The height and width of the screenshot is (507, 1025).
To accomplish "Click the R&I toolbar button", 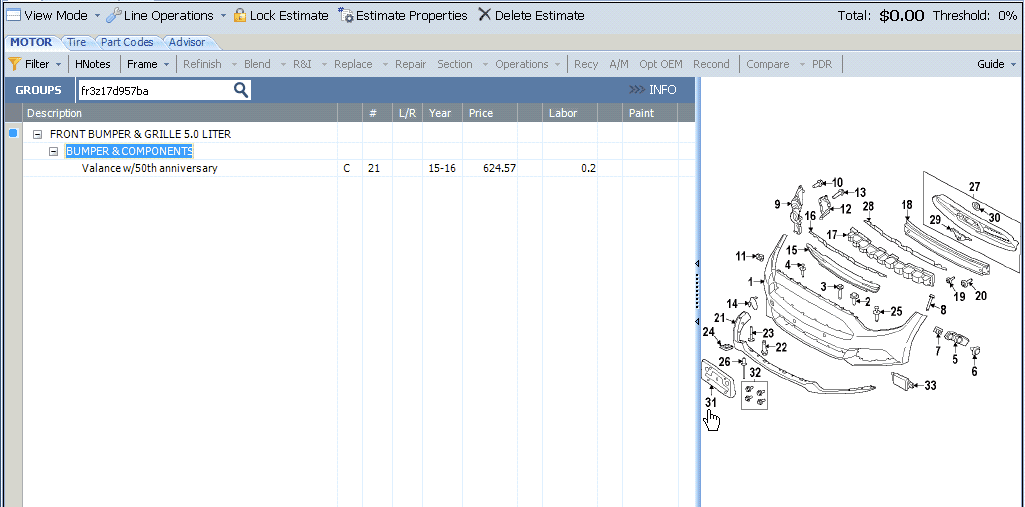I will 302,64.
